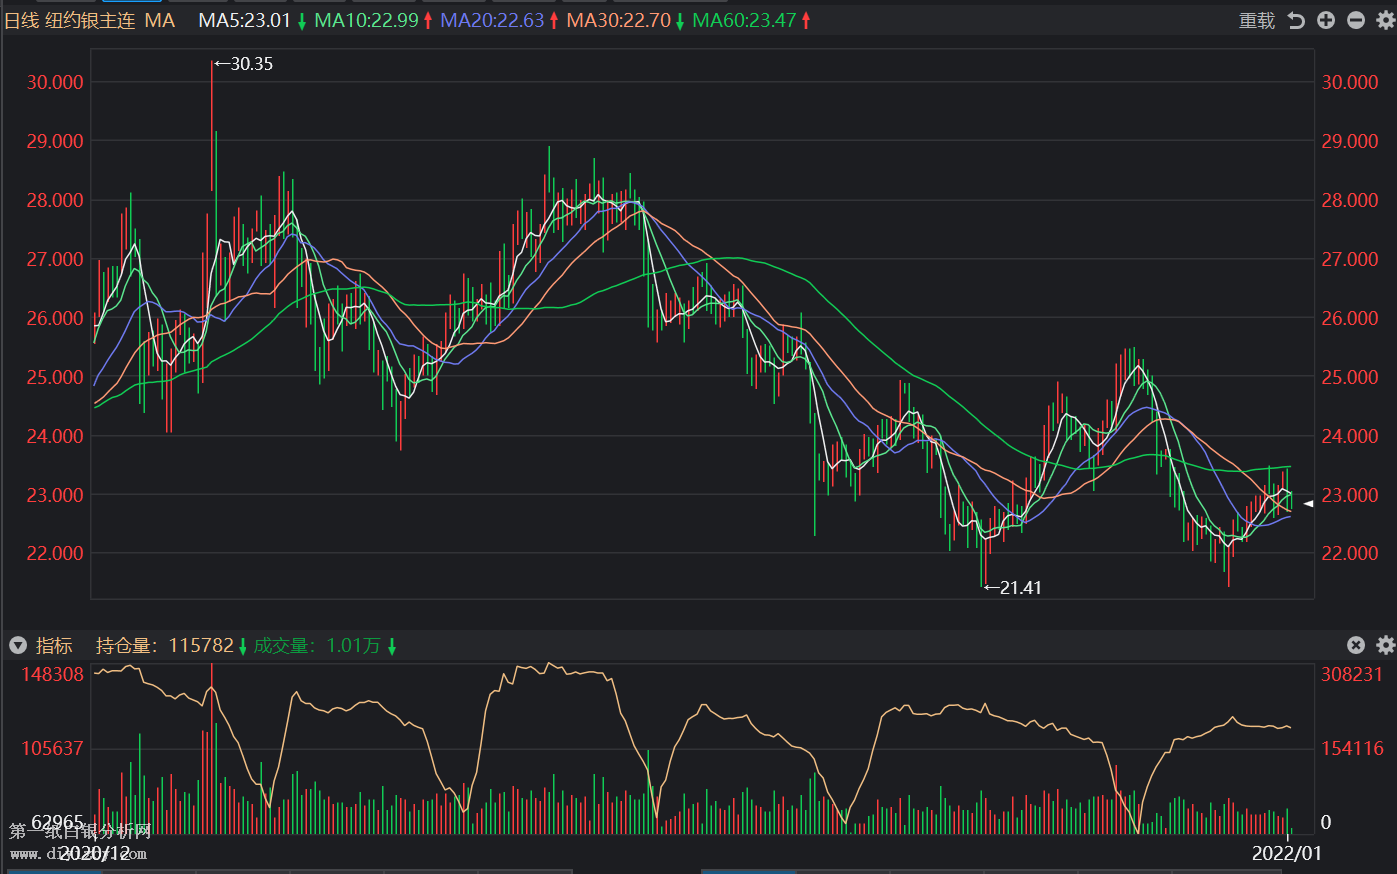1397x874 pixels.
Task: Select the 纽约银主连 contract name
Action: (90, 20)
